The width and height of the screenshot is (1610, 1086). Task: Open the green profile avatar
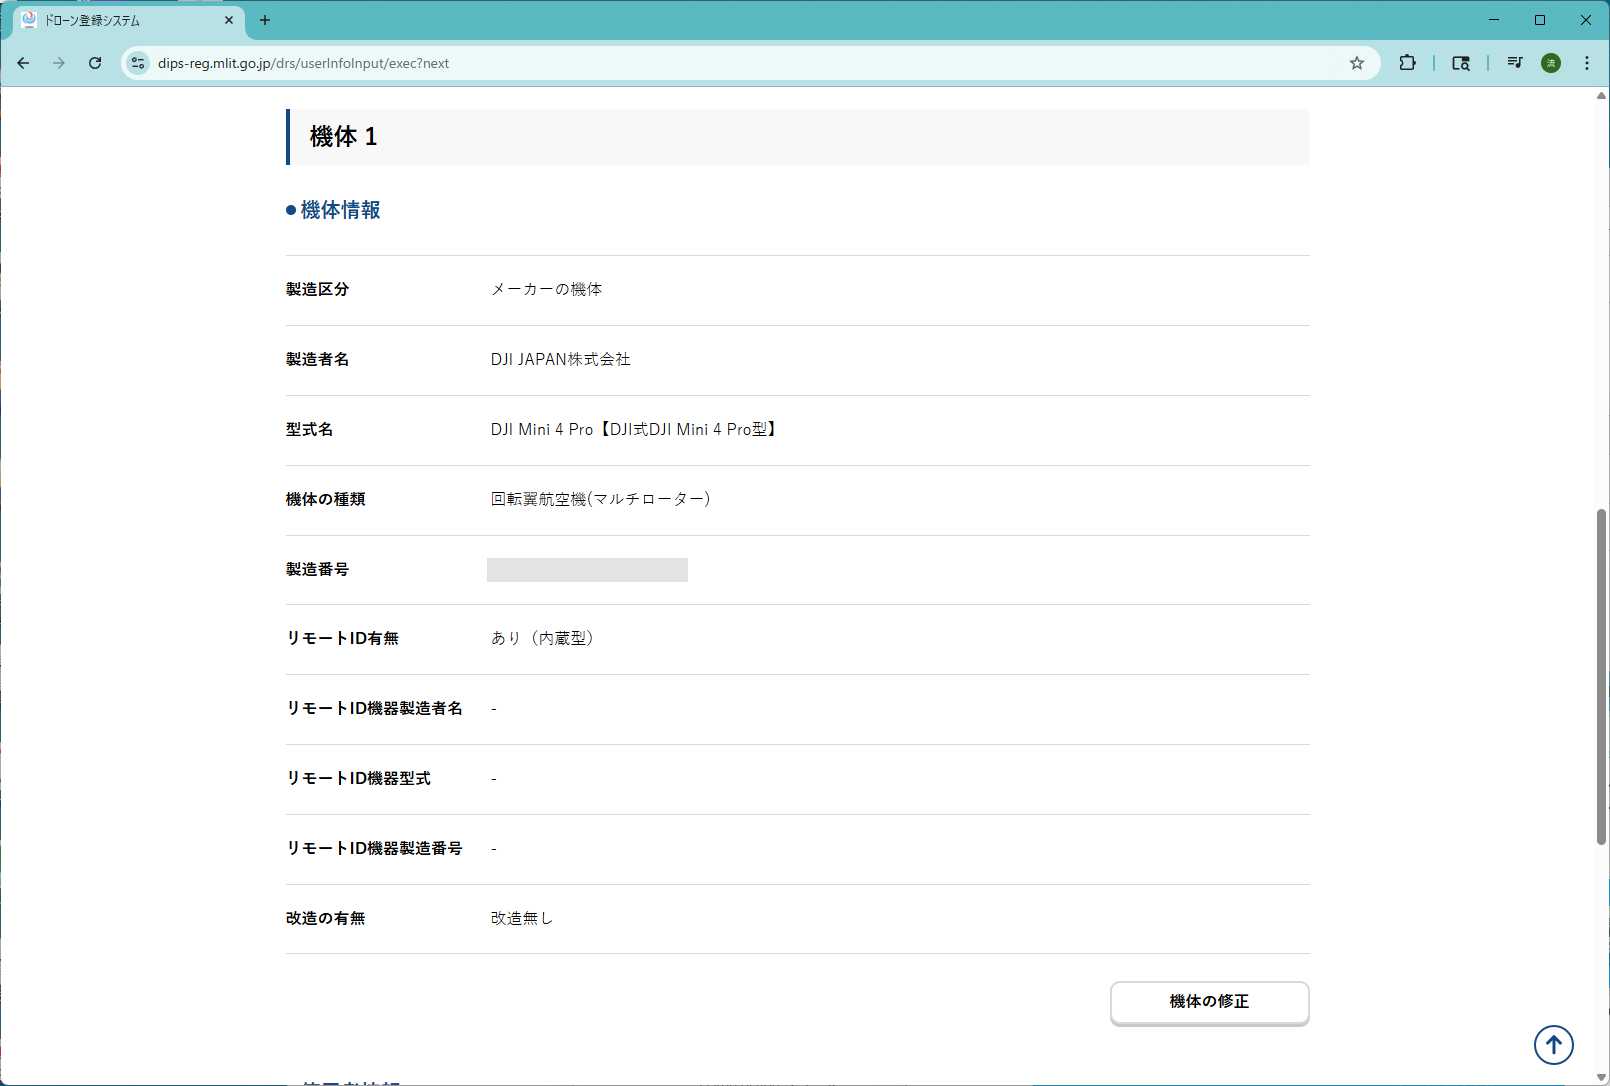point(1551,63)
